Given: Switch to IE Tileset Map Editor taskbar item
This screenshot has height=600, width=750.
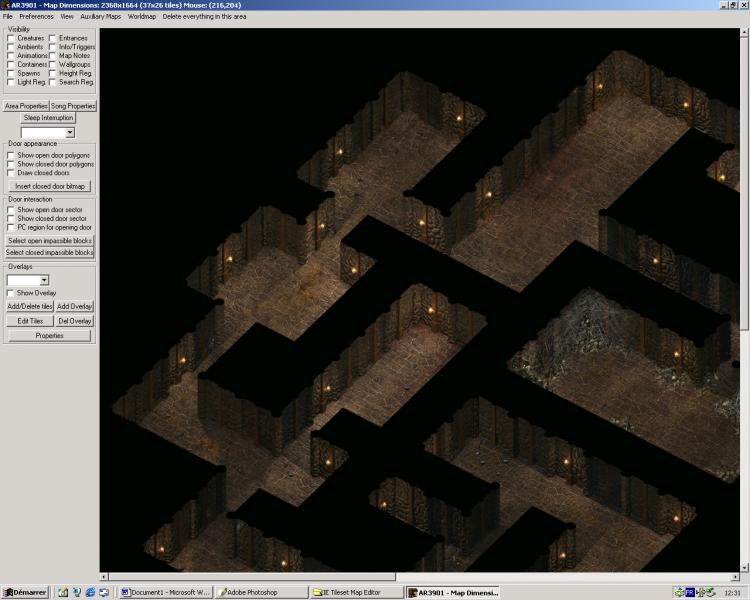Looking at the screenshot, I should [356, 592].
